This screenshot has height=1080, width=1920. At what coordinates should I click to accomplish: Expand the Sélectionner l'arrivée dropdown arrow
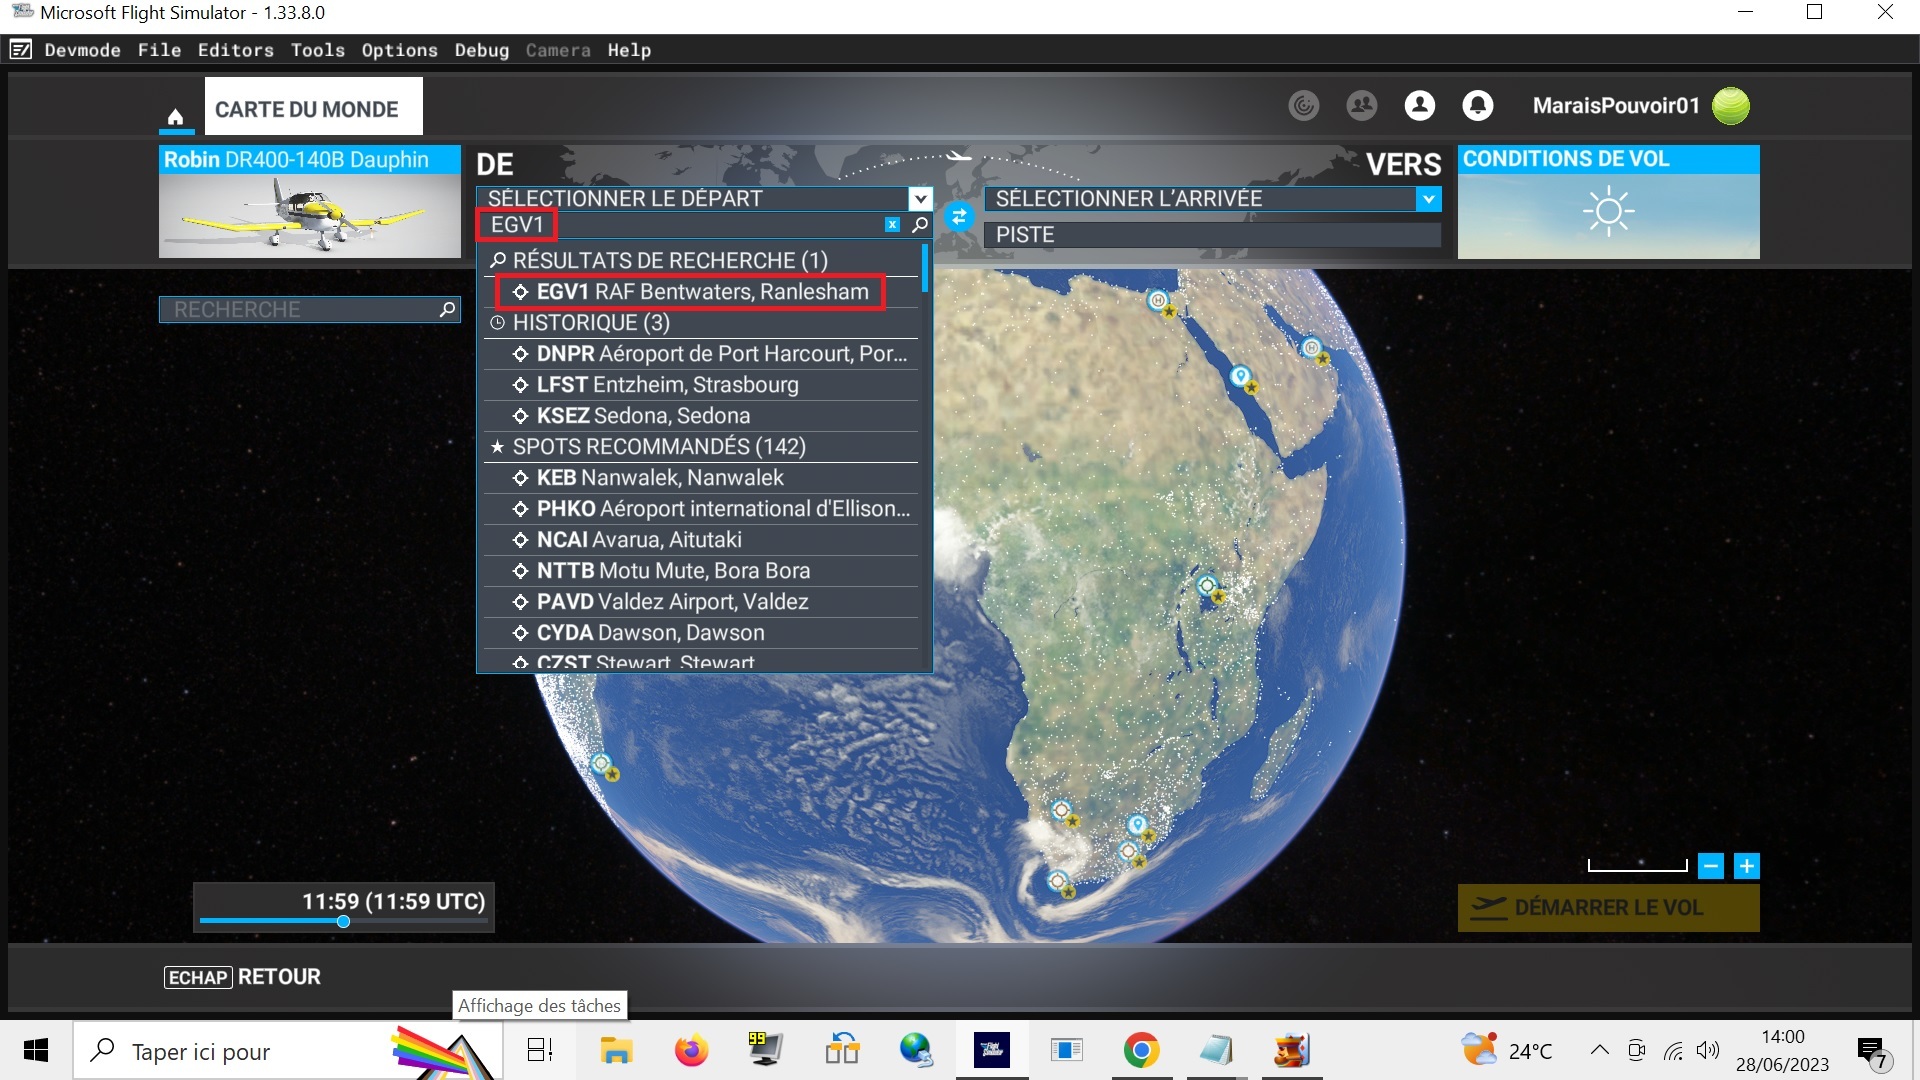pos(1429,198)
